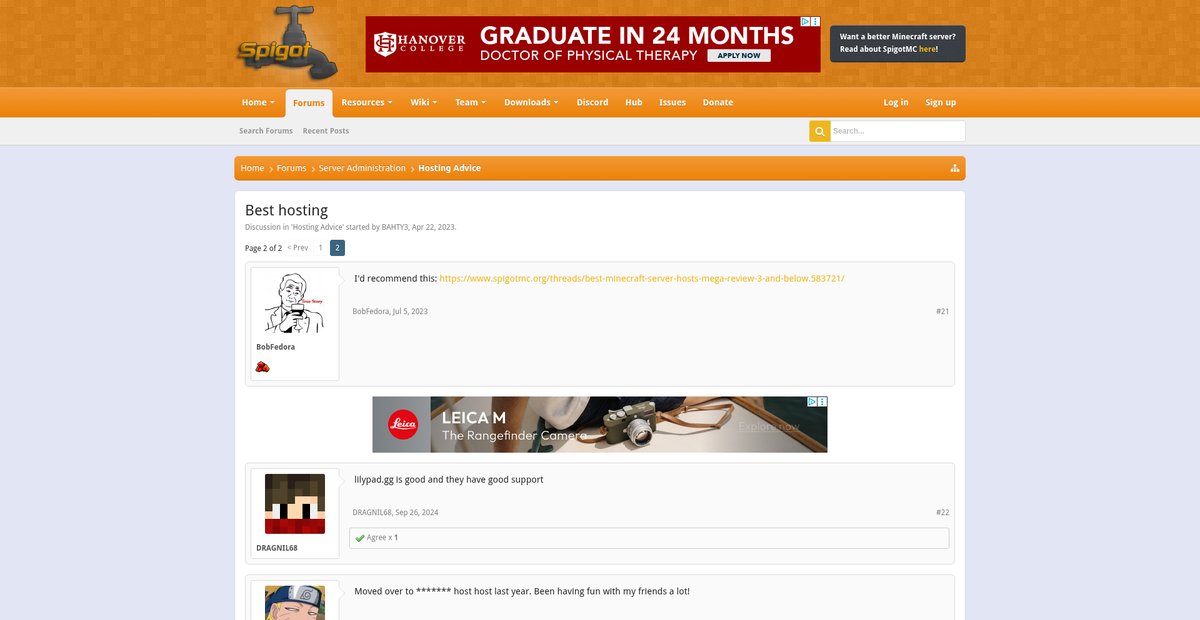1200x620 pixels.
Task: Open the spigotmc.org mega-review link
Action: point(642,278)
